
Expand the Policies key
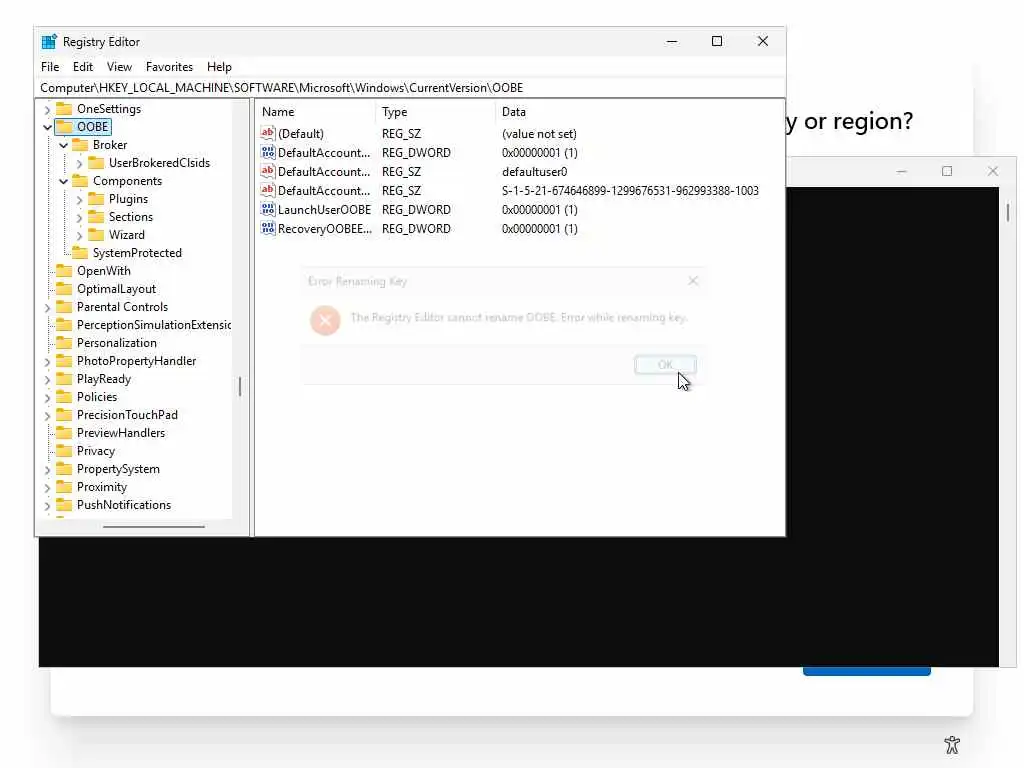(47, 397)
